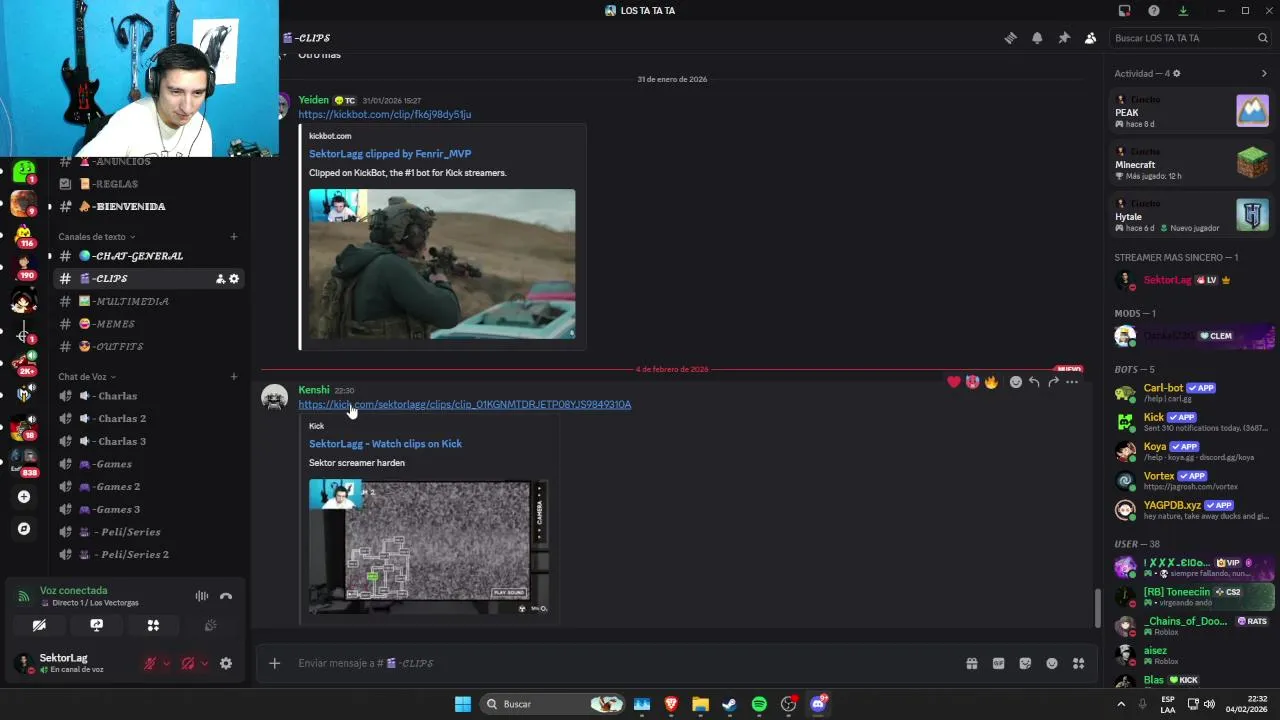This screenshot has width=1280, height=720.
Task: Click the green update download icon
Action: tap(1183, 11)
